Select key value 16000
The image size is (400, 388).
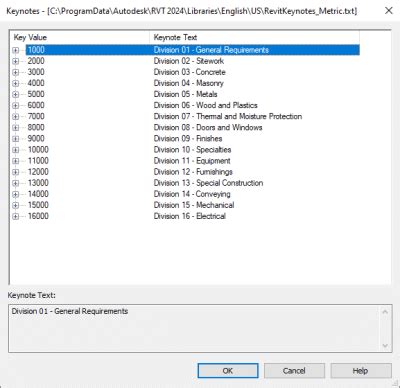[x=38, y=216]
